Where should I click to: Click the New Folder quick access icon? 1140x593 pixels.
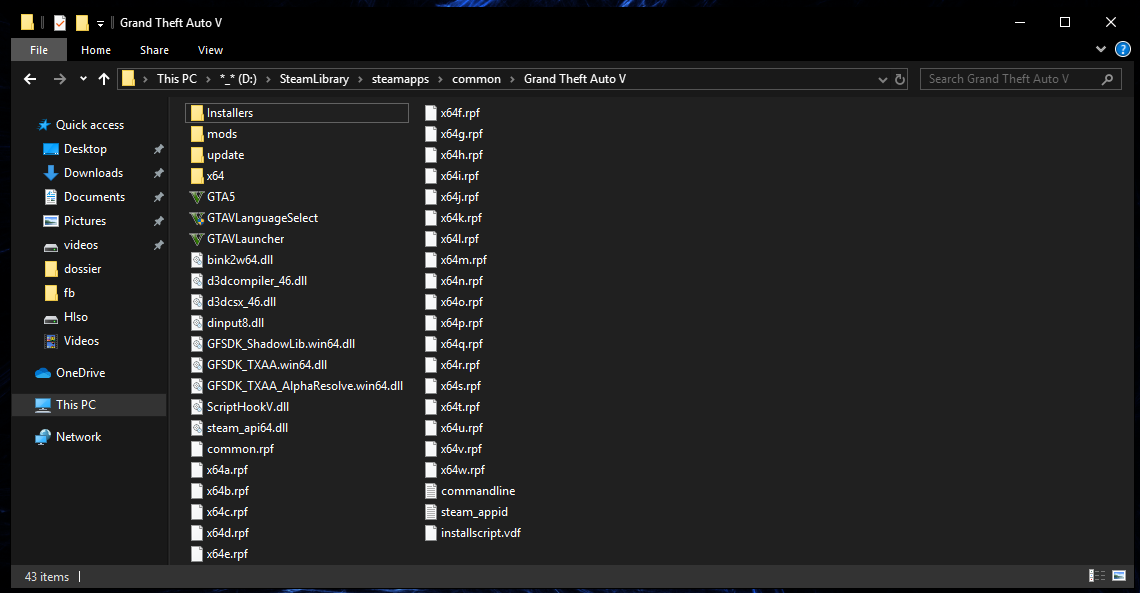82,23
